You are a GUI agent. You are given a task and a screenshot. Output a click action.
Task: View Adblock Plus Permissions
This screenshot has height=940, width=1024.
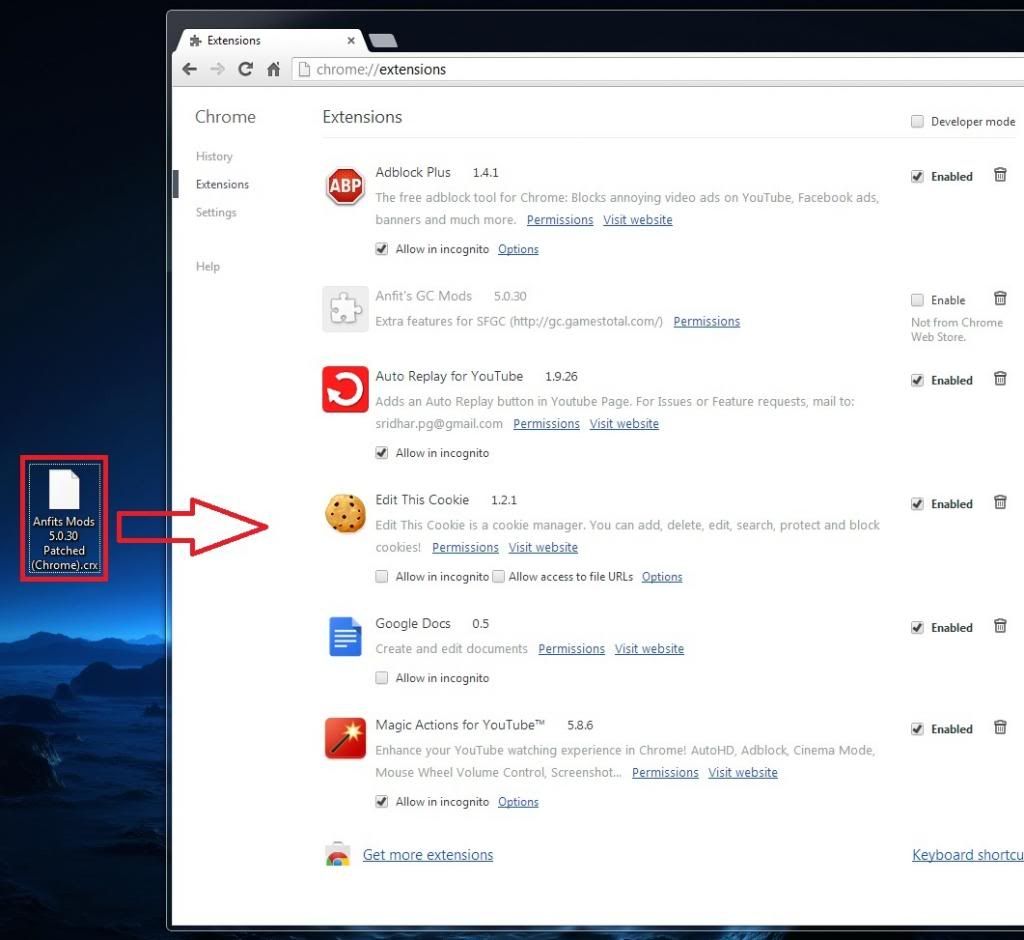point(560,220)
